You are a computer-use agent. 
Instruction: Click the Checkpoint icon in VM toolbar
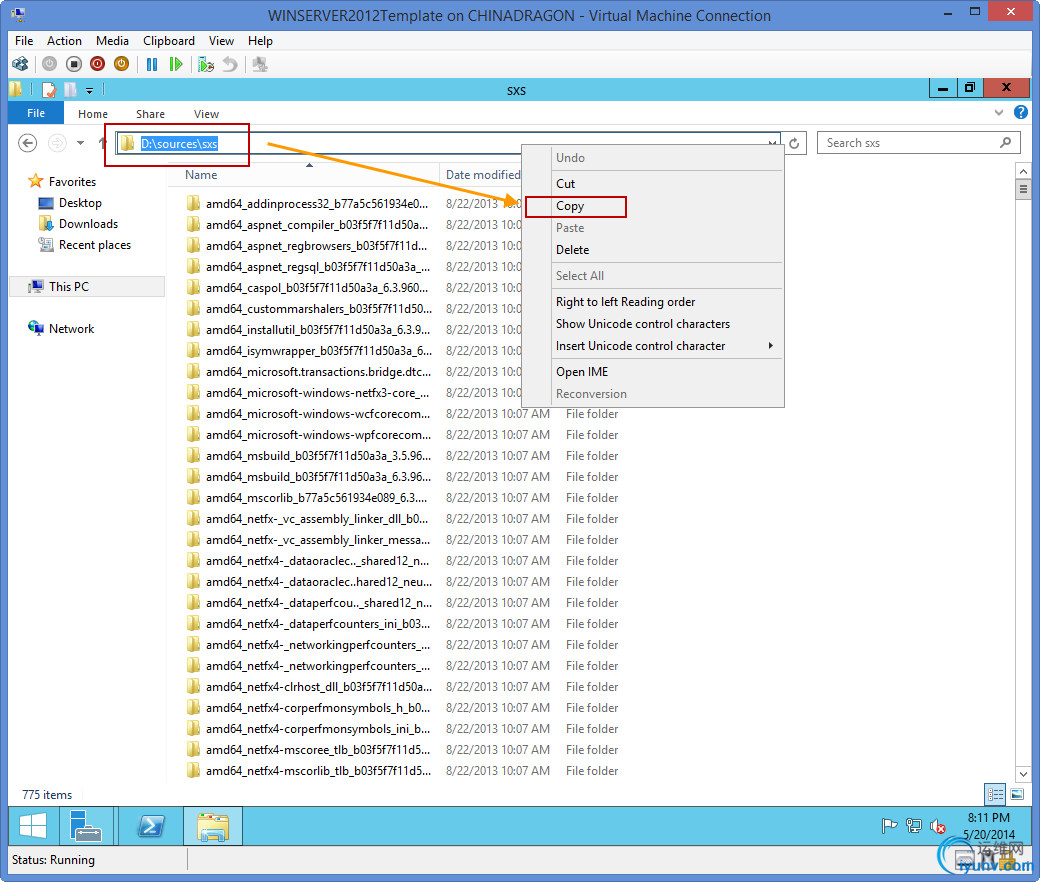(206, 64)
